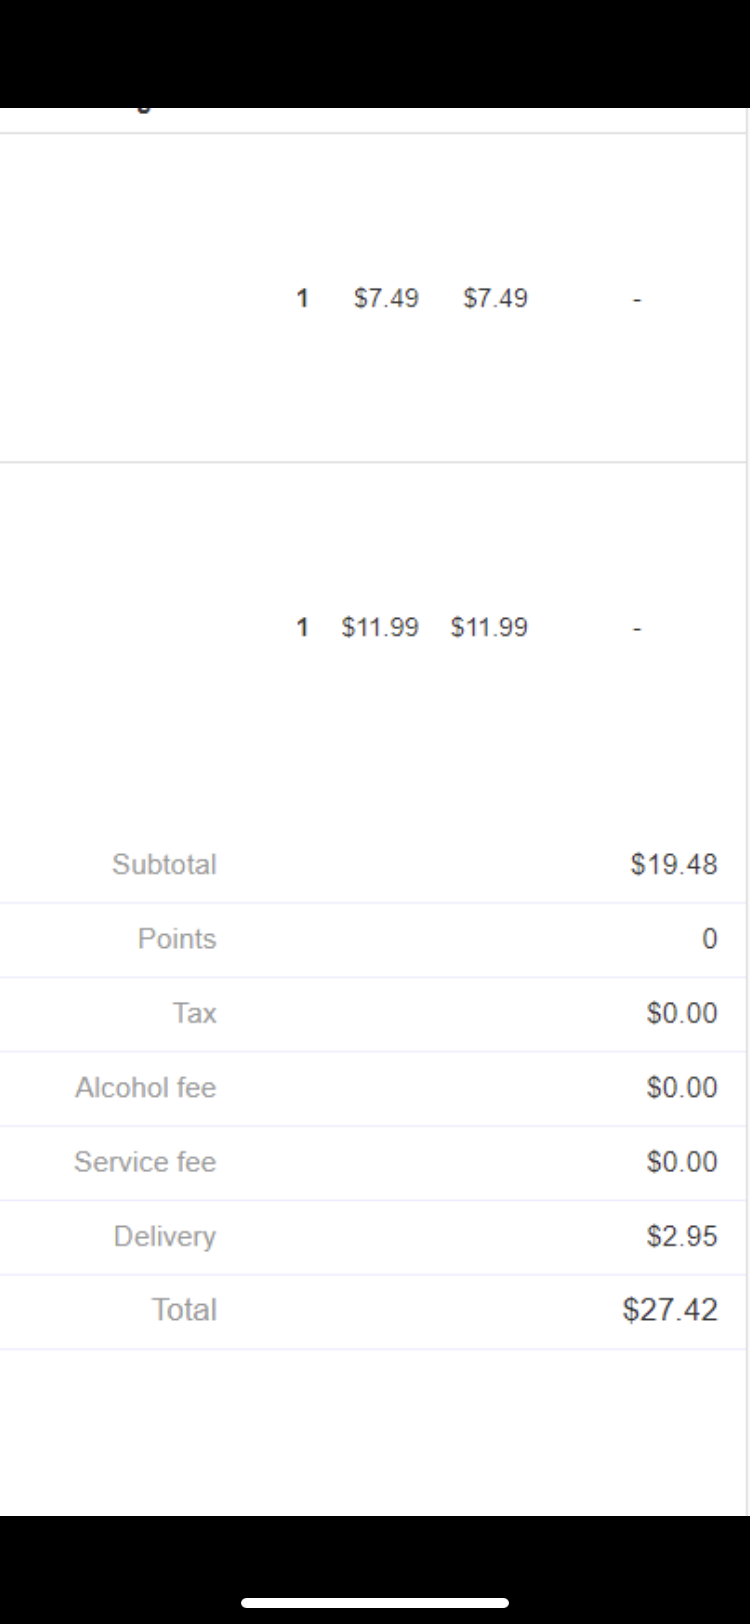This screenshot has height=1624, width=750.
Task: Select the dash in the $11.99 item row
Action: pos(636,628)
